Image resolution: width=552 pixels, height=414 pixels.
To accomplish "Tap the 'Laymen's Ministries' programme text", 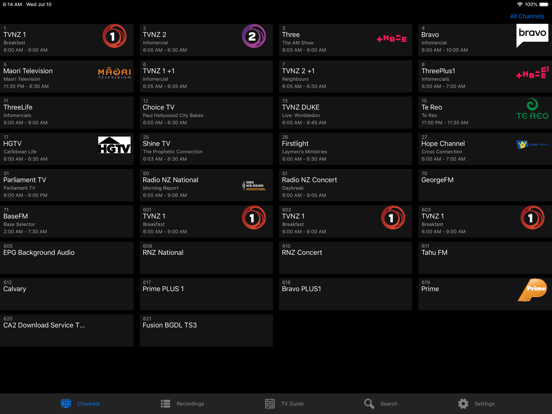I will (304, 152).
